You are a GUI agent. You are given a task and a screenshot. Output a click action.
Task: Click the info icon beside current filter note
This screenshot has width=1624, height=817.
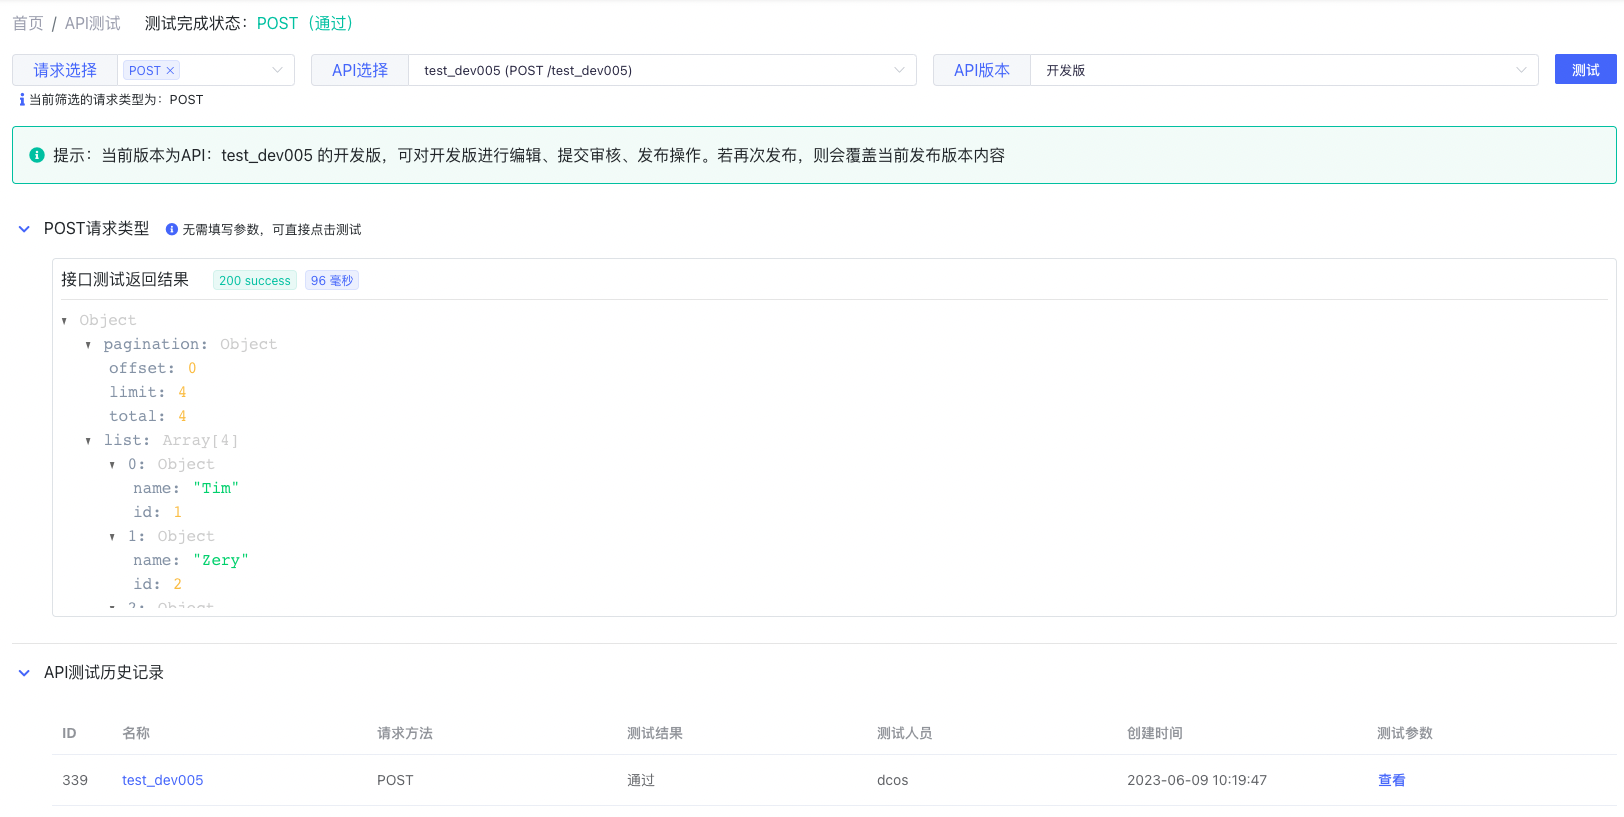coord(22,100)
